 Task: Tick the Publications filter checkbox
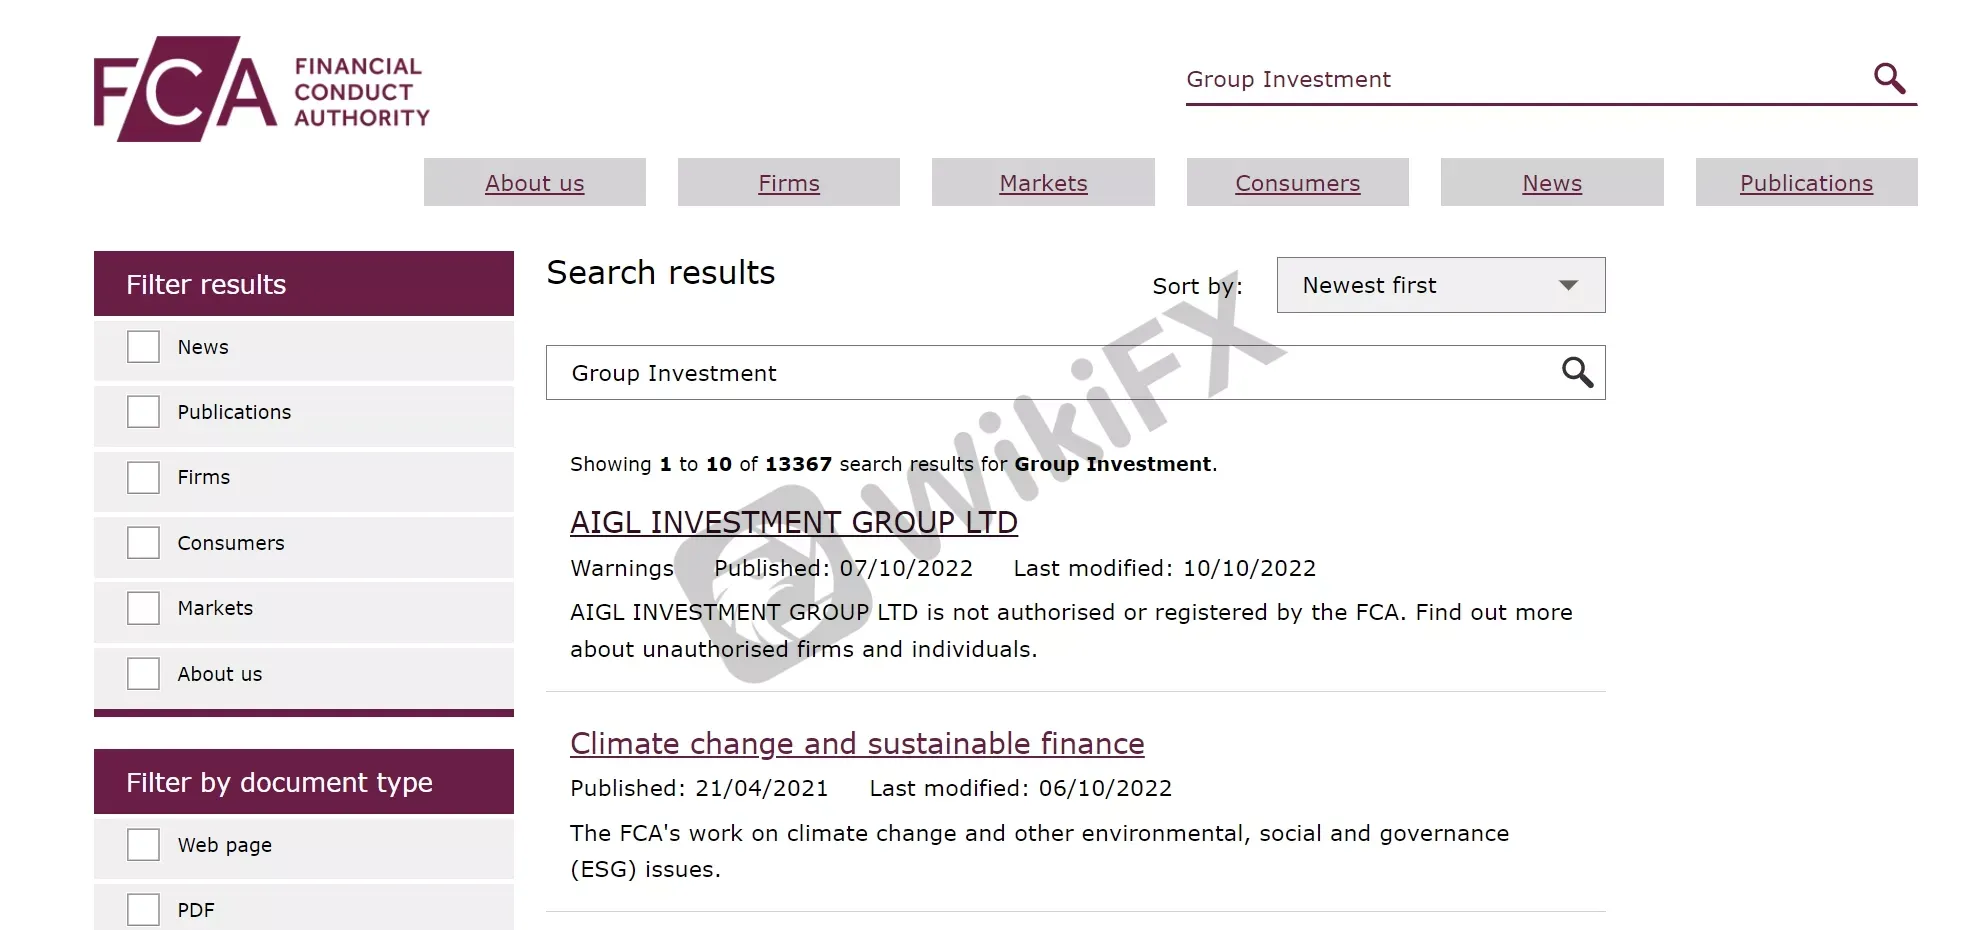pyautogui.click(x=143, y=412)
